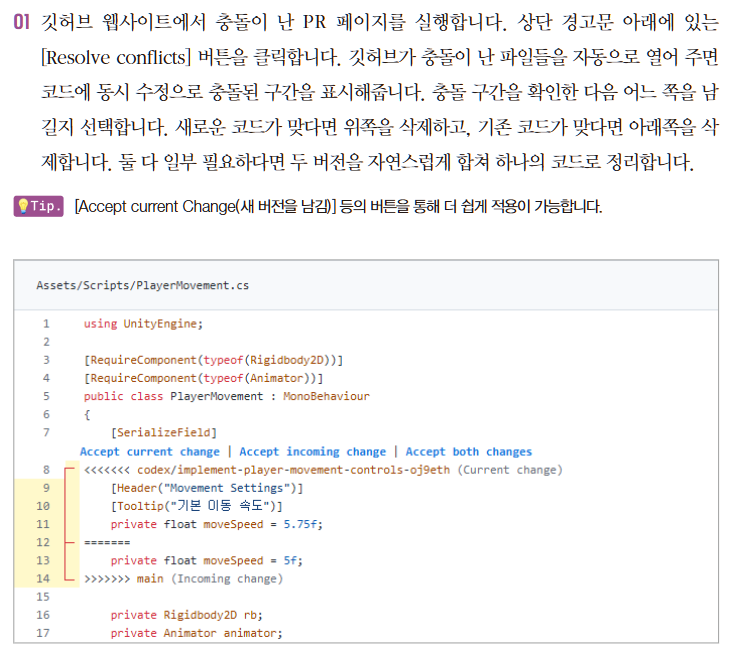Screen dimensions: 729x651
Task: Click the opening brace on line 6
Action: click(x=87, y=414)
